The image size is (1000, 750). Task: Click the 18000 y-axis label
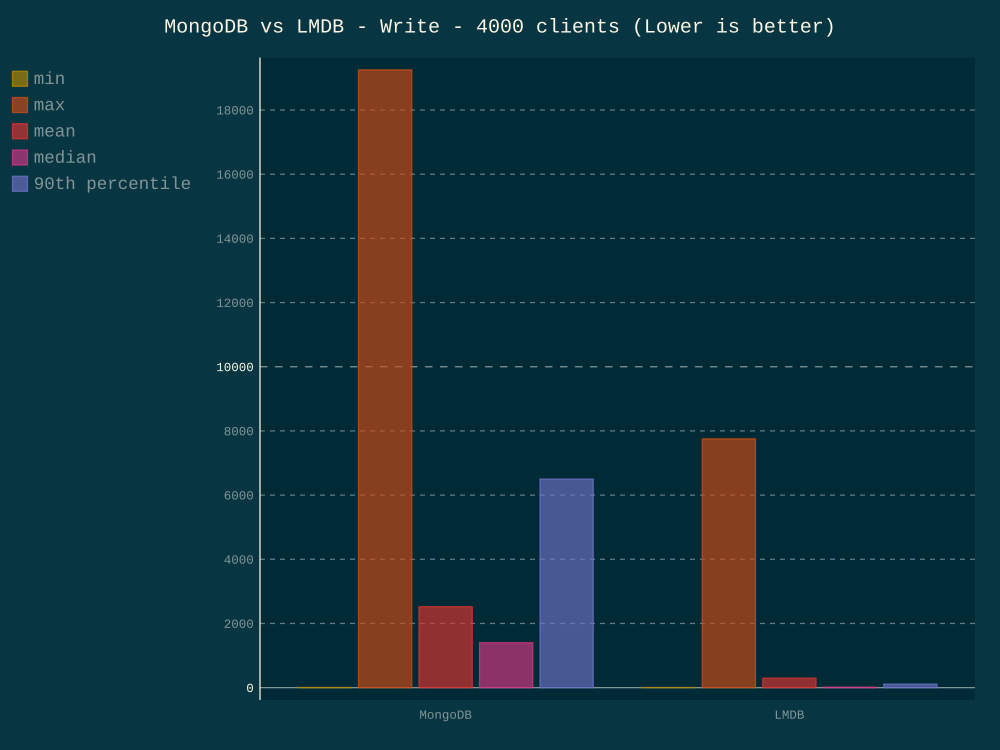(x=235, y=110)
